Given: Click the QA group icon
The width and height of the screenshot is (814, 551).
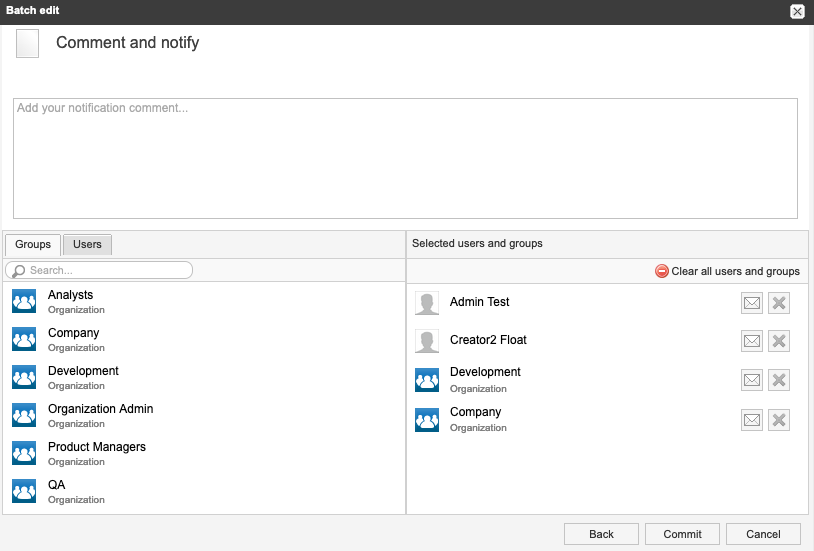Looking at the screenshot, I should 24,491.
